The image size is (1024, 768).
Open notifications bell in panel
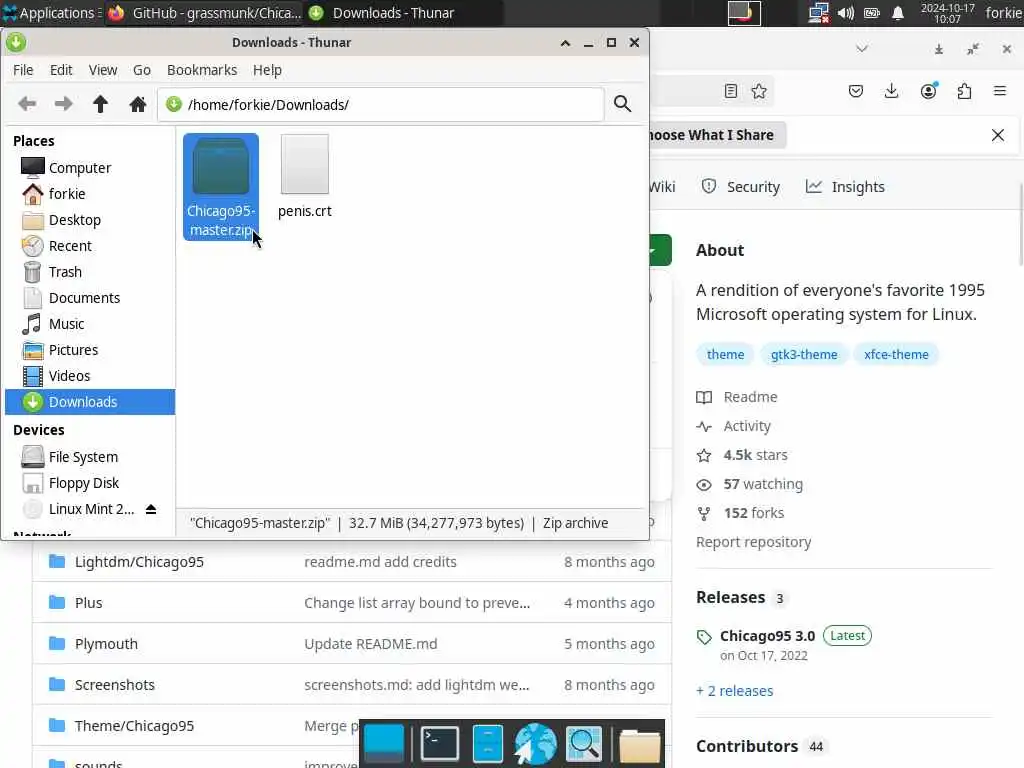[898, 13]
